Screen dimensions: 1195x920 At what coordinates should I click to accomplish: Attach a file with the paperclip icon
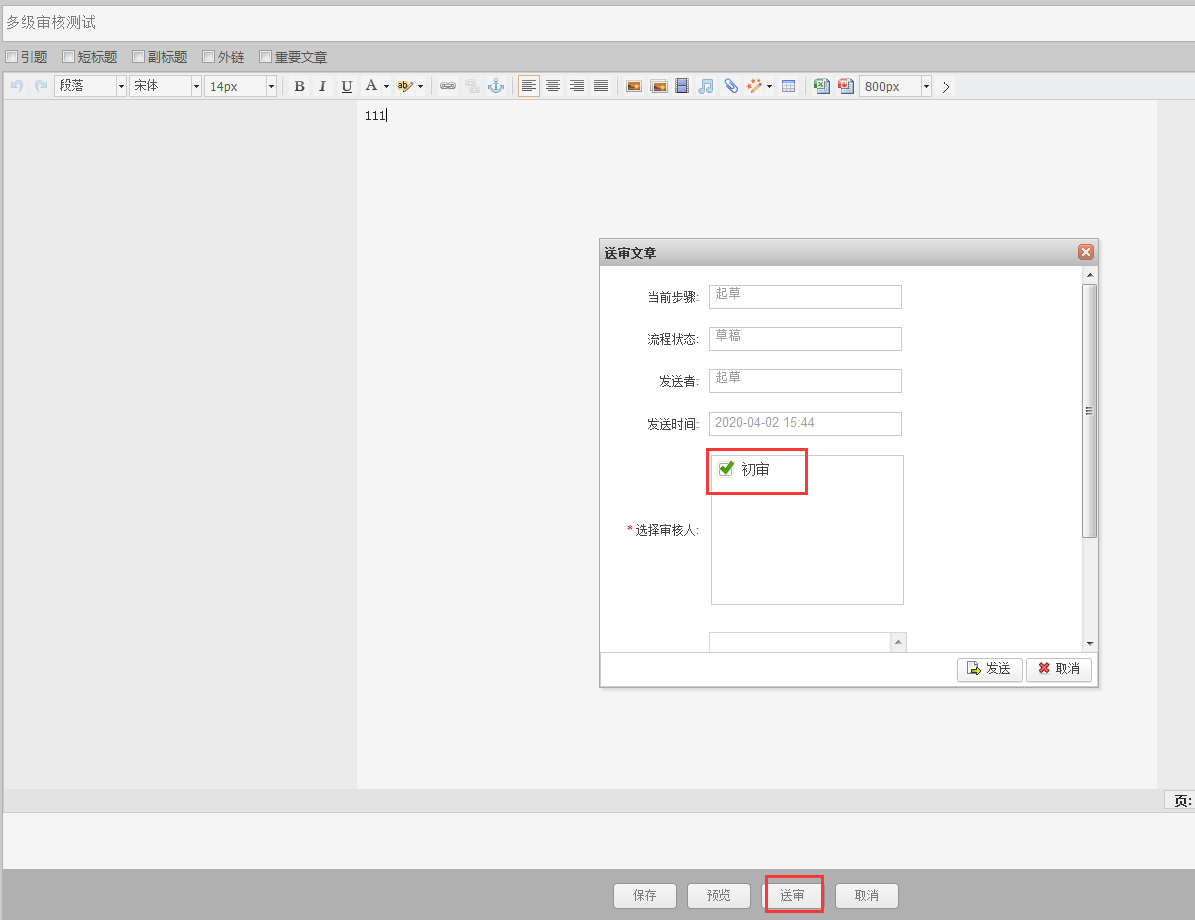[731, 87]
